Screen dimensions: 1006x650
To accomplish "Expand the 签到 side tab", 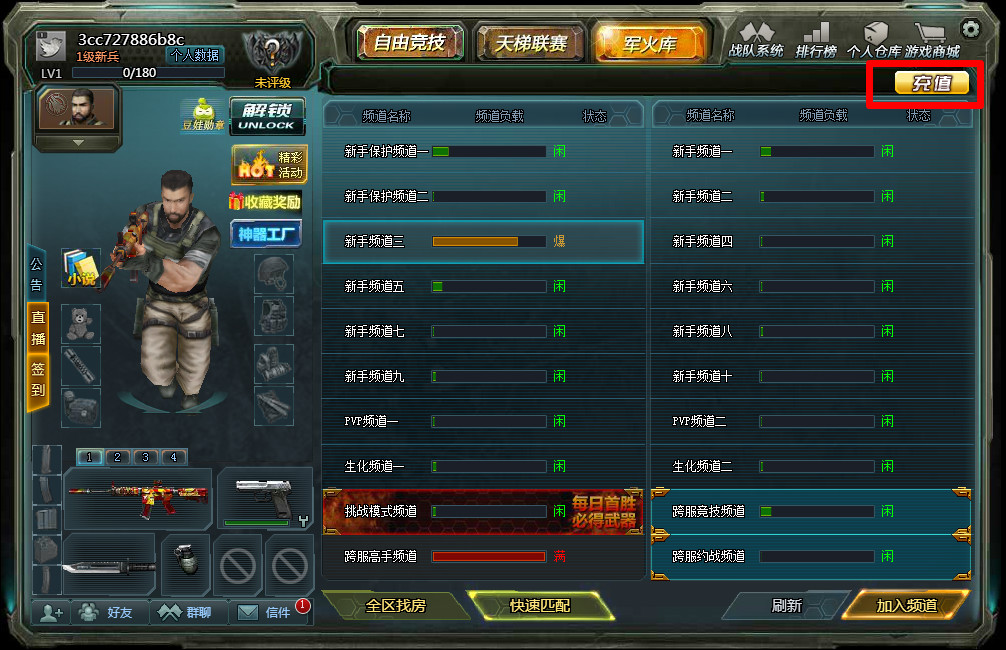I will pos(38,379).
